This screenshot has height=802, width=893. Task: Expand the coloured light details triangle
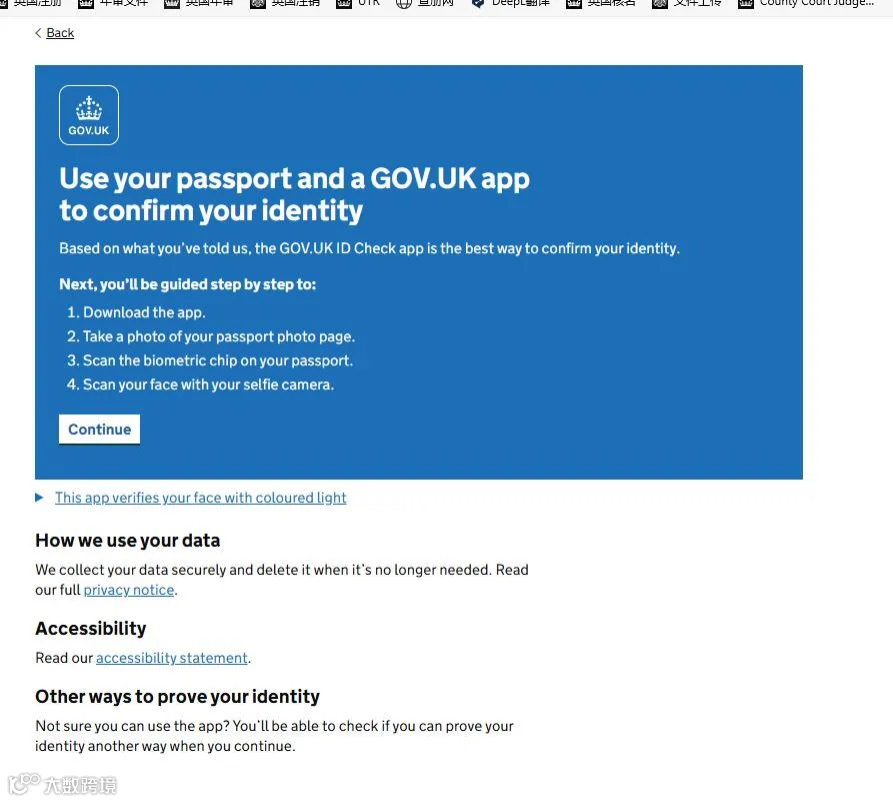(39, 498)
